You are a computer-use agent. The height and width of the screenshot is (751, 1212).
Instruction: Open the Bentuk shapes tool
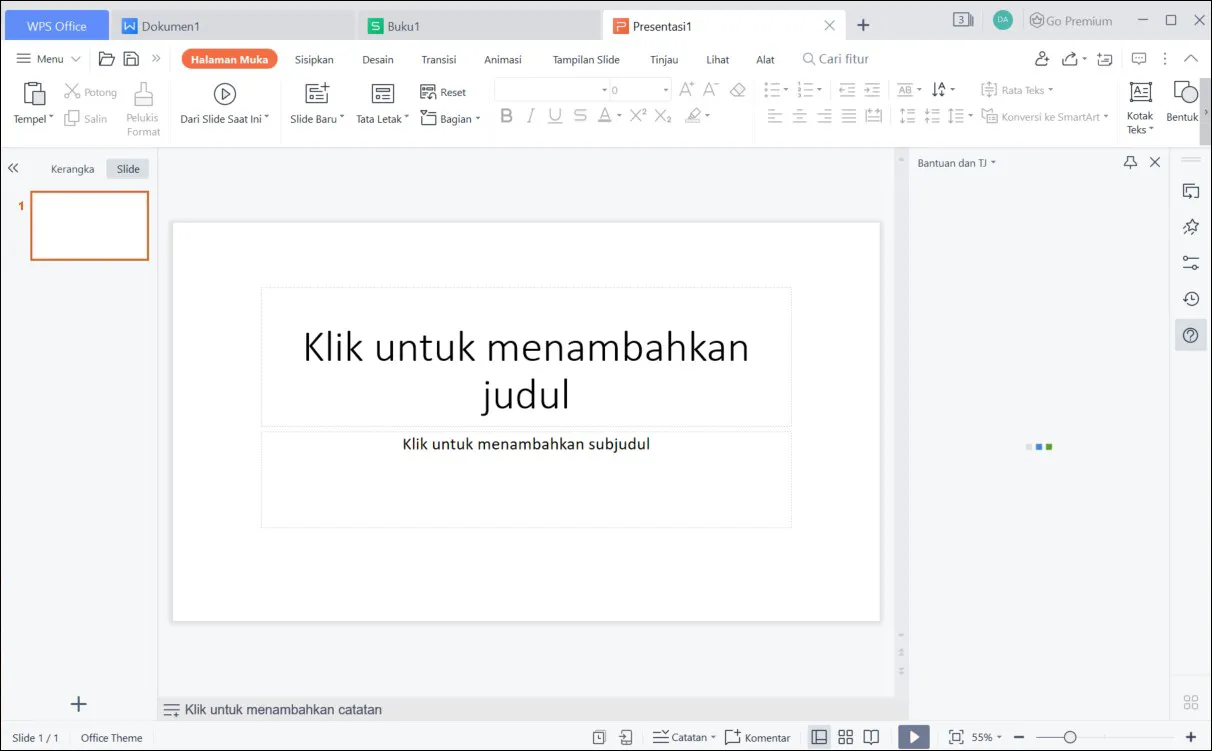pos(1184,100)
